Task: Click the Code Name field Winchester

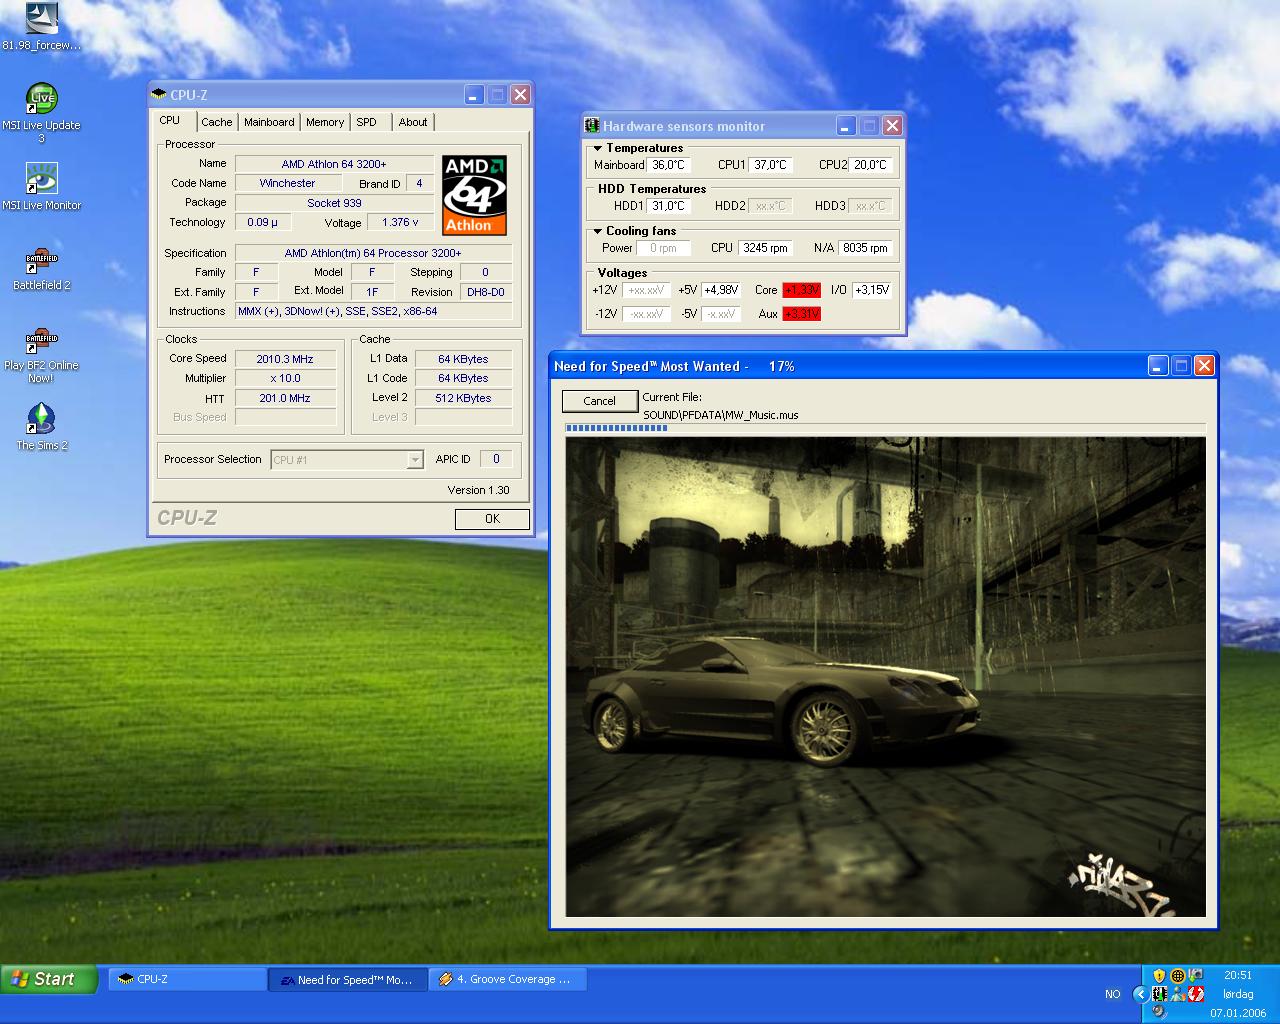Action: click(x=288, y=184)
